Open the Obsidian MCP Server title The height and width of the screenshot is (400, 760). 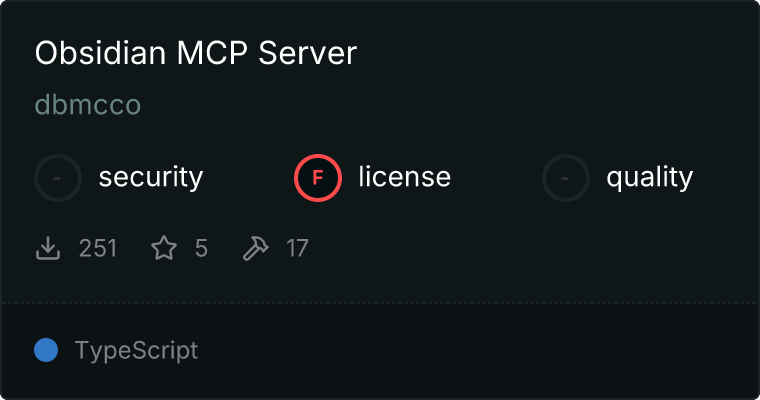[x=196, y=53]
